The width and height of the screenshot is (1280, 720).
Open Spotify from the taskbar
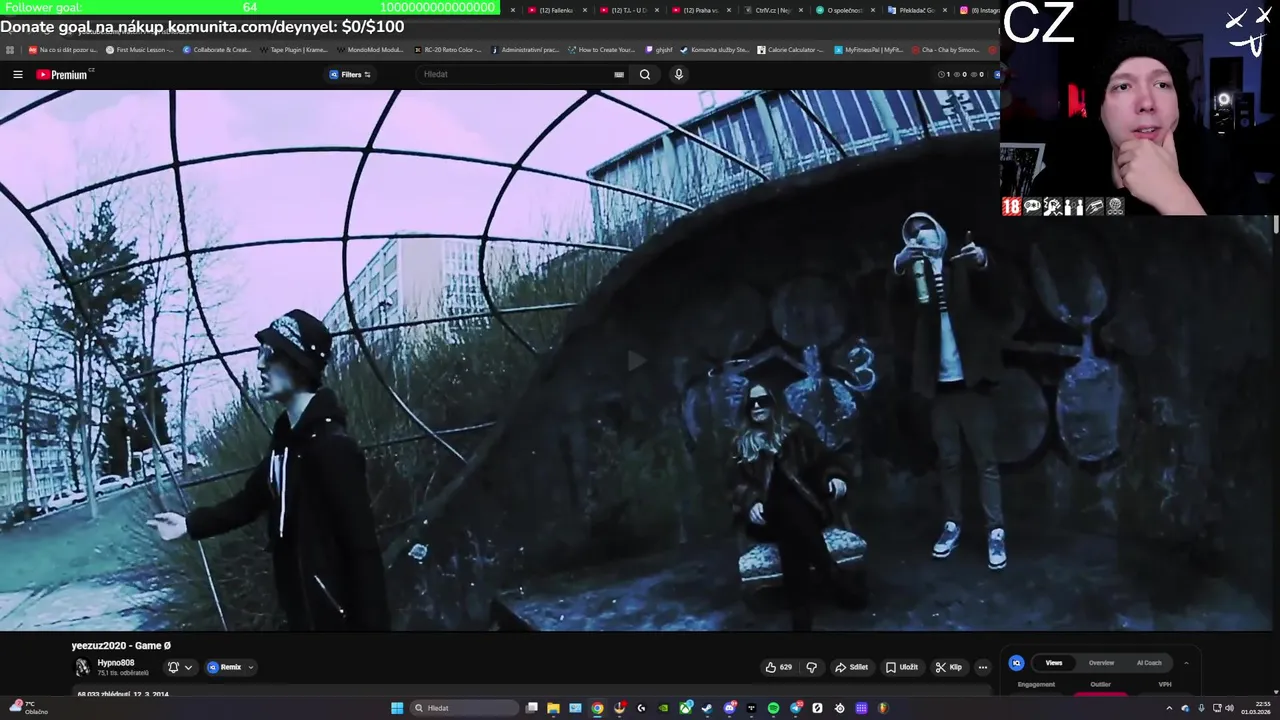click(773, 708)
